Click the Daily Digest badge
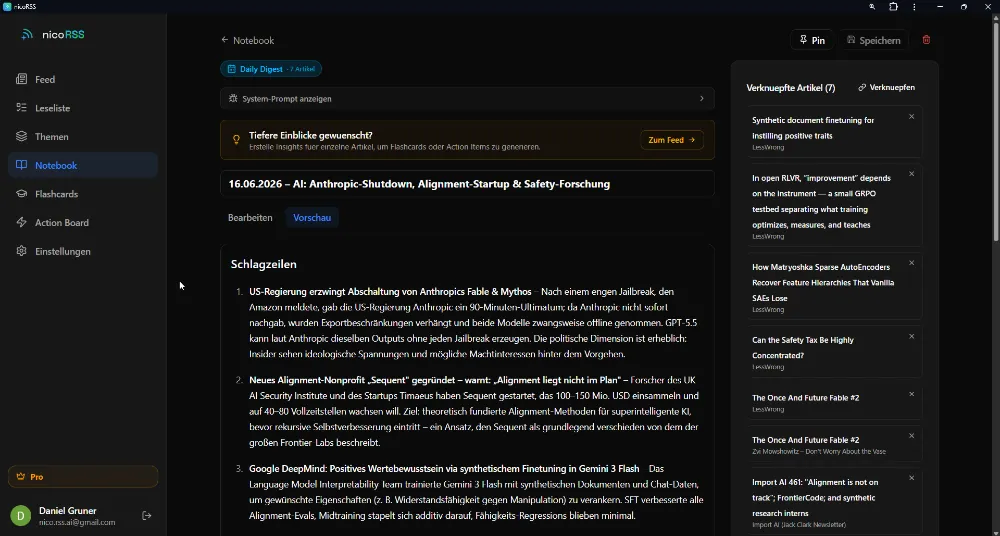This screenshot has width=1000, height=536. (x=271, y=69)
